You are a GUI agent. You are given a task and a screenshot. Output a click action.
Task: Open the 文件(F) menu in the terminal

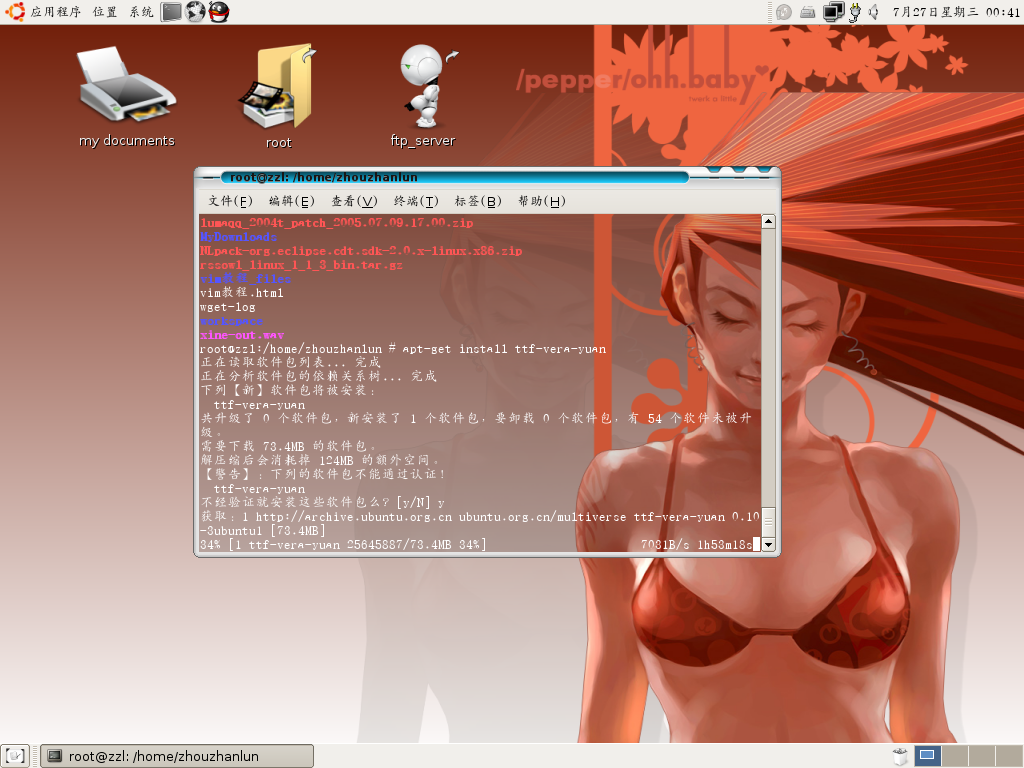tap(230, 201)
